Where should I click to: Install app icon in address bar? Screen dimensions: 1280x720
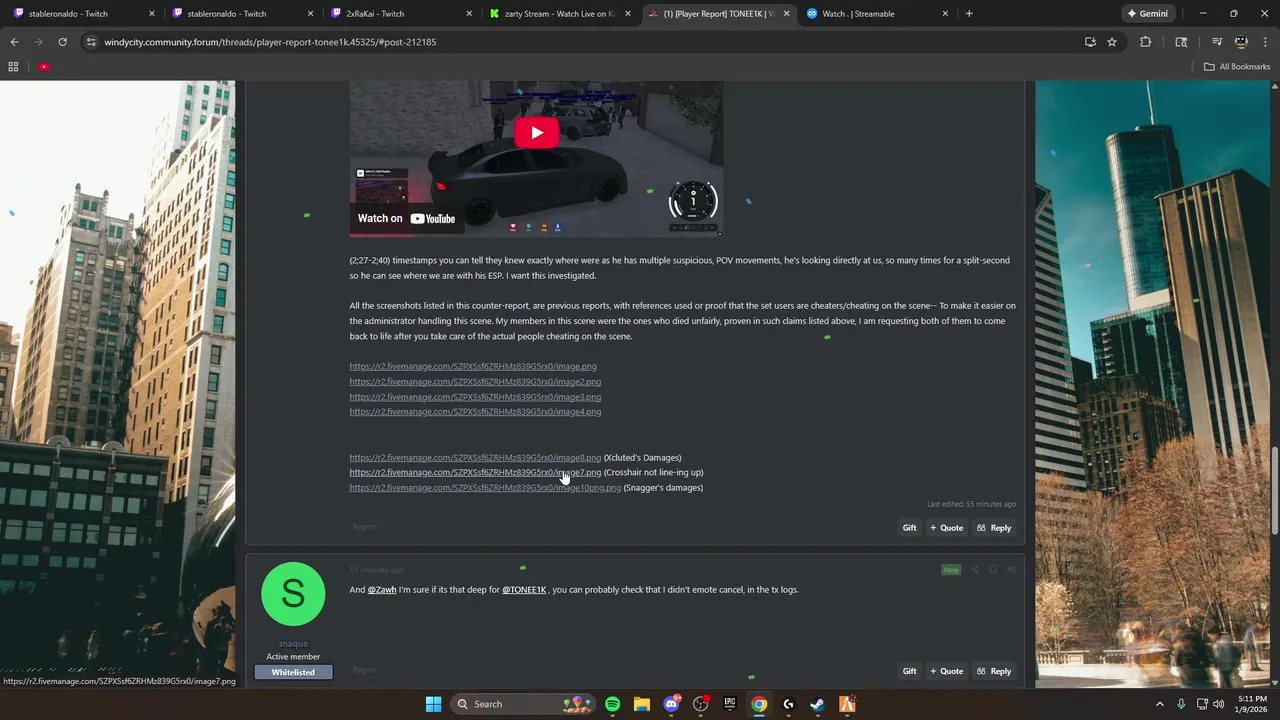click(x=1090, y=42)
